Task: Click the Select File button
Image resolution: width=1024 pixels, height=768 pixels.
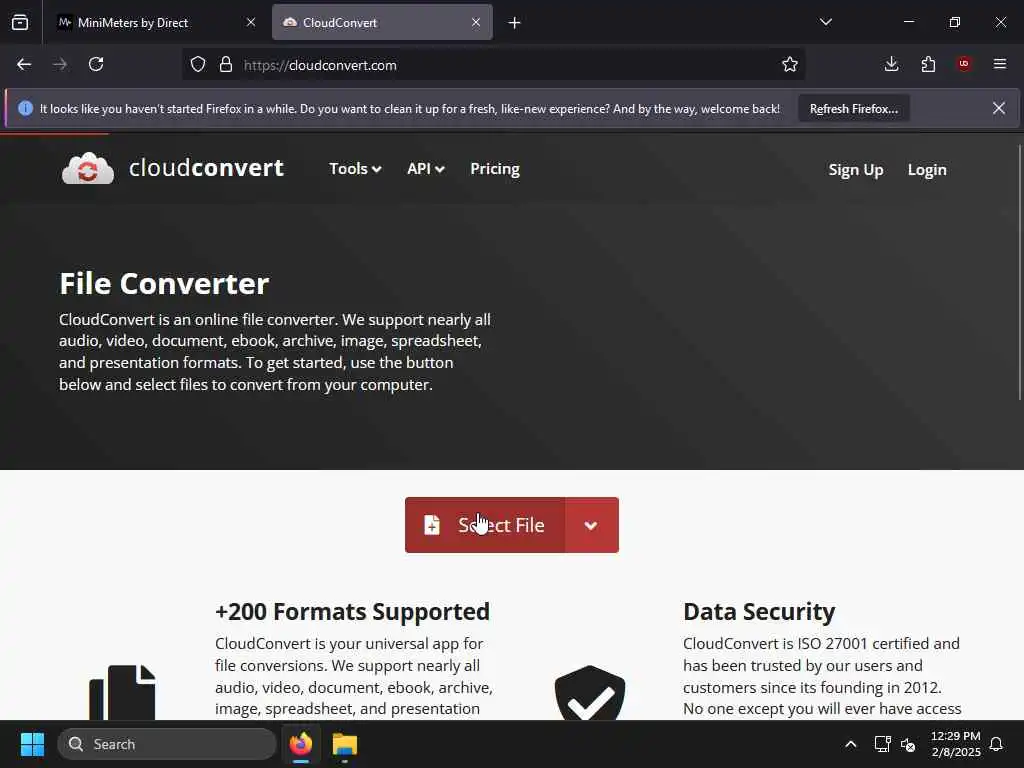Action: [x=485, y=525]
